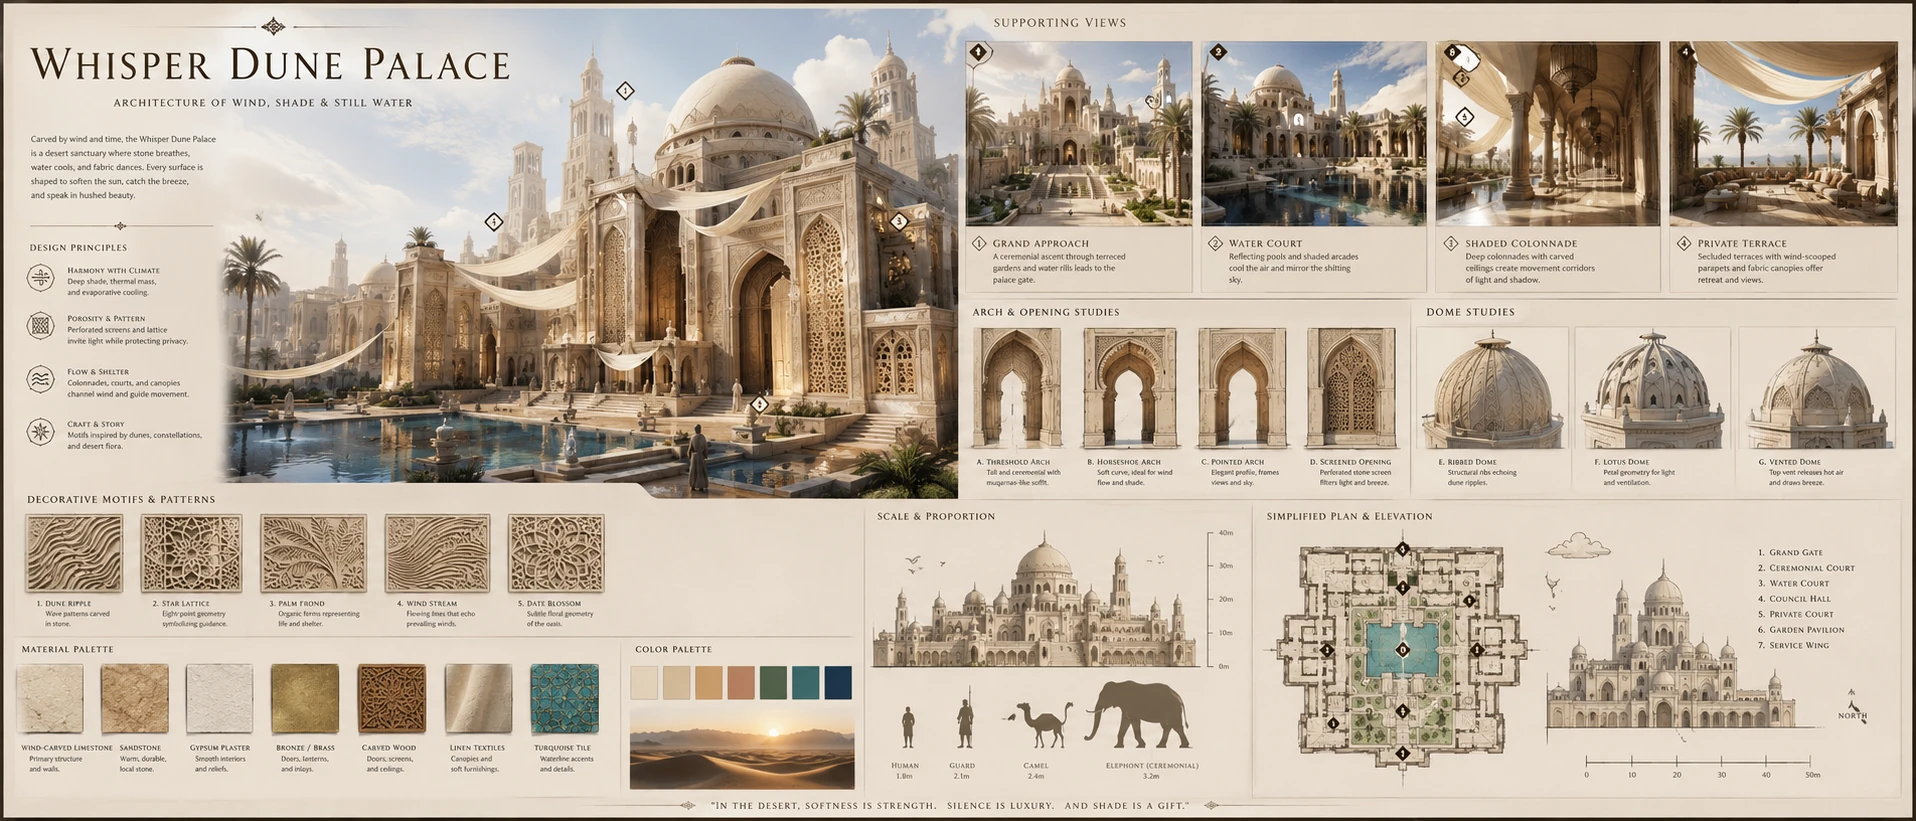Select the Human silhouette in the scale chart

[x=907, y=728]
